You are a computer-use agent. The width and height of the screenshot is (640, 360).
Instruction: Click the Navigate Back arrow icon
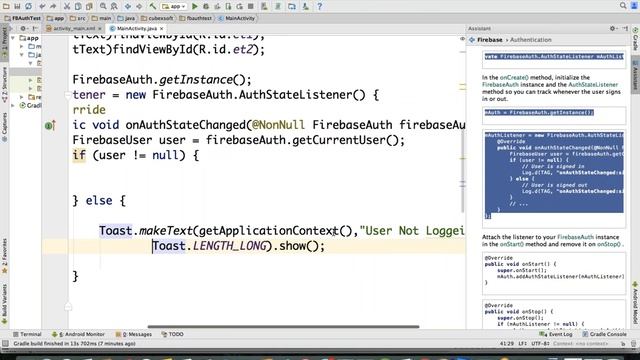pyautogui.click(x=128, y=6)
